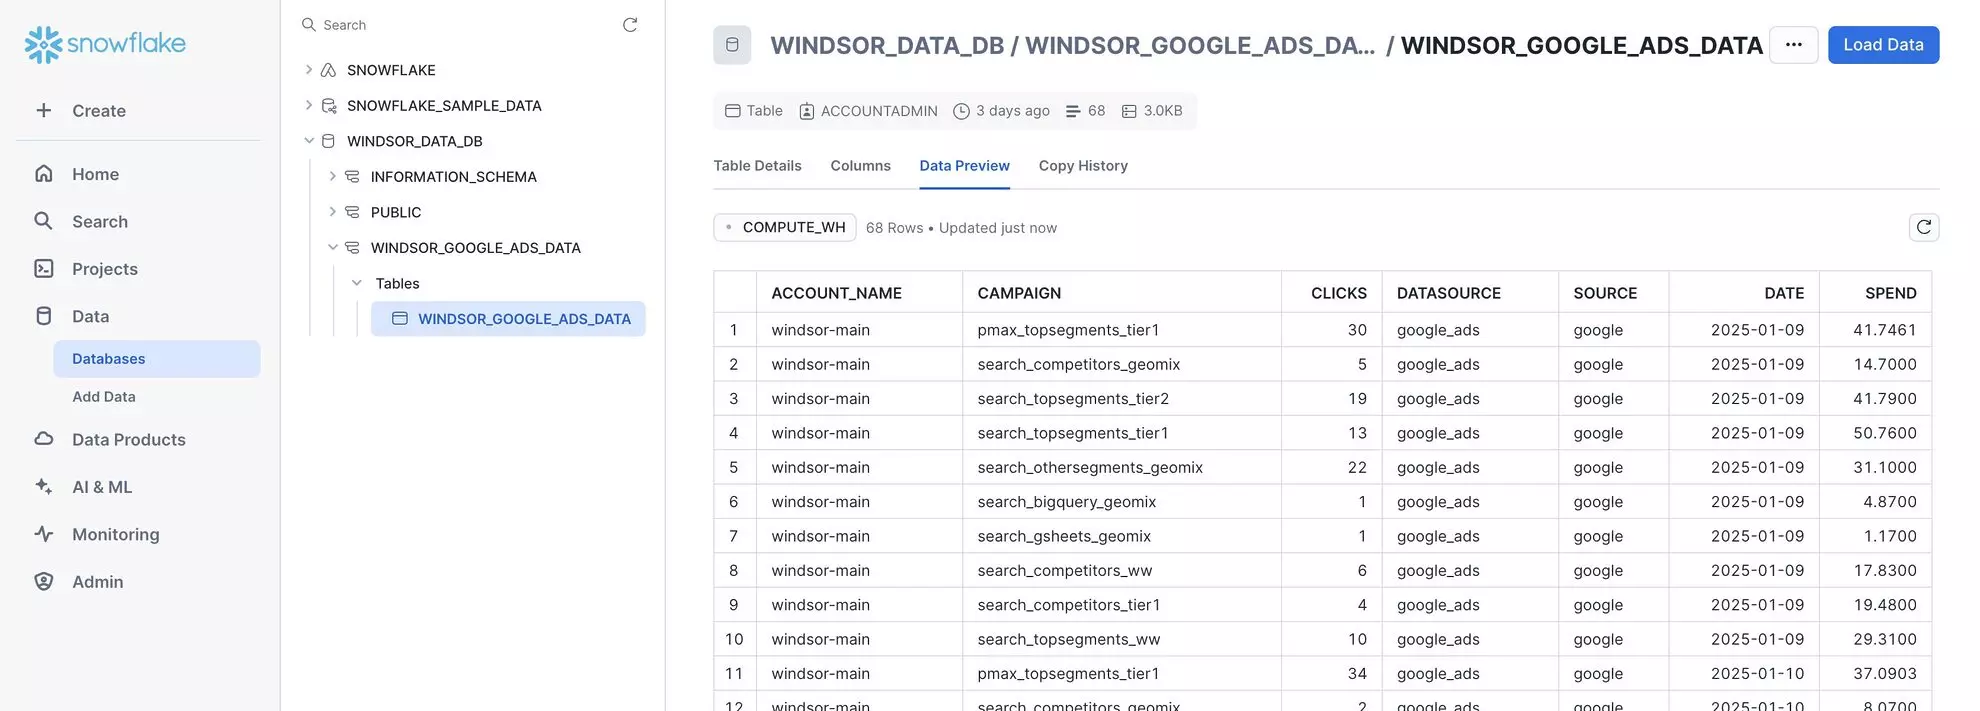This screenshot has height=711, width=1980.
Task: Collapse the WINDSOR_DATA_DB database
Action: [x=308, y=141]
